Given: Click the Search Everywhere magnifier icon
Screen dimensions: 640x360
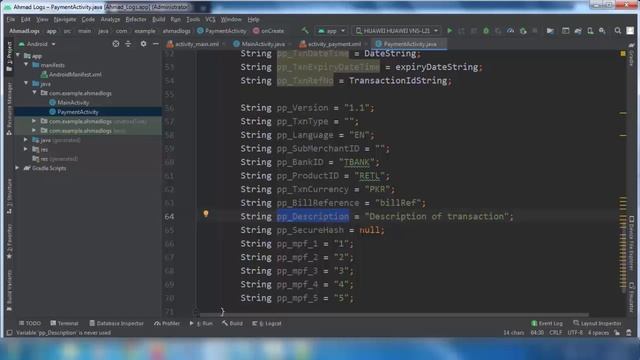Looking at the screenshot, I should [x=618, y=31].
